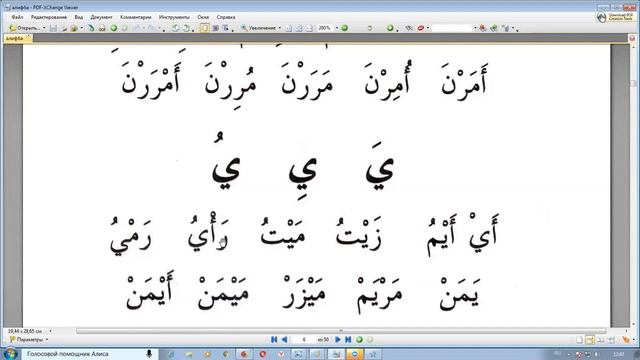This screenshot has width=640, height=360.
Task: Open the Редактирование menu
Action: pyautogui.click(x=49, y=17)
